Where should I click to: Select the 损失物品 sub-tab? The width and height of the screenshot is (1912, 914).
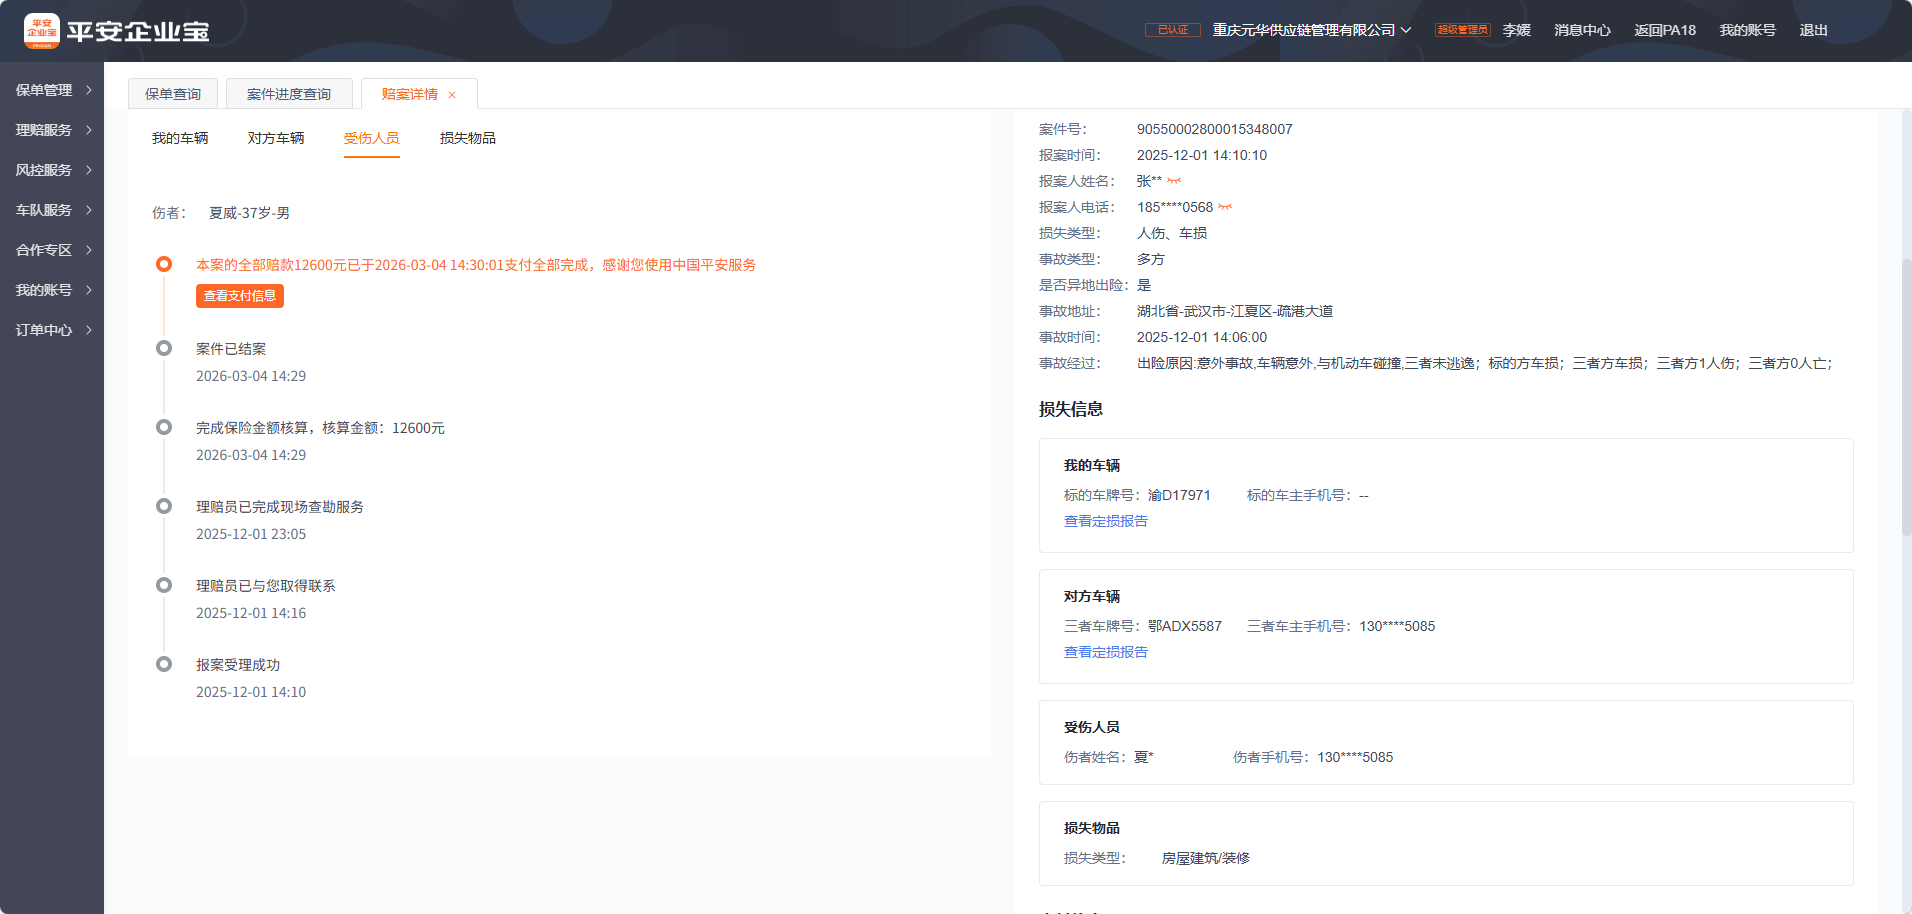pyautogui.click(x=467, y=138)
